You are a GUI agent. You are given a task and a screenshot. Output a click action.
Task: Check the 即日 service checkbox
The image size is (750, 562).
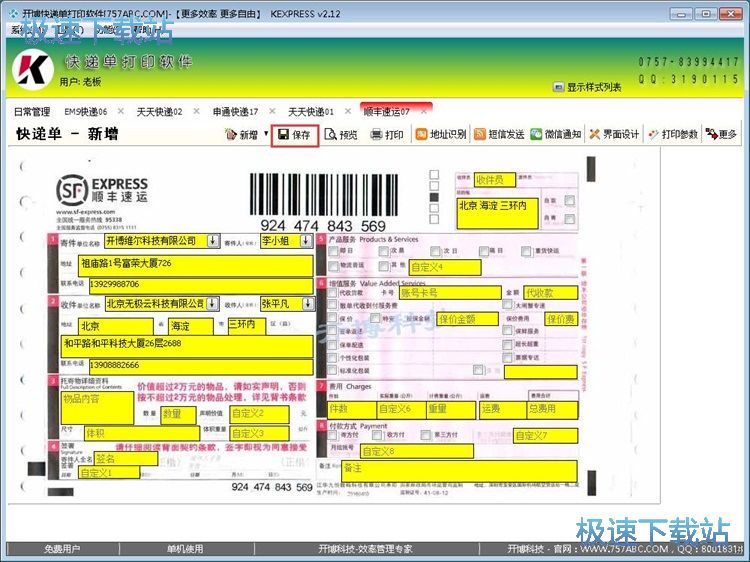click(x=333, y=251)
